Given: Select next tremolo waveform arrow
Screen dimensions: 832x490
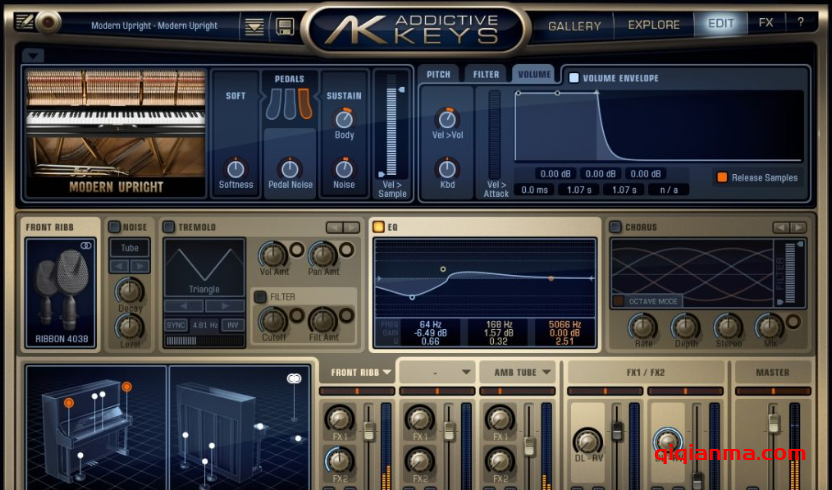Looking at the screenshot, I should pos(225,306).
